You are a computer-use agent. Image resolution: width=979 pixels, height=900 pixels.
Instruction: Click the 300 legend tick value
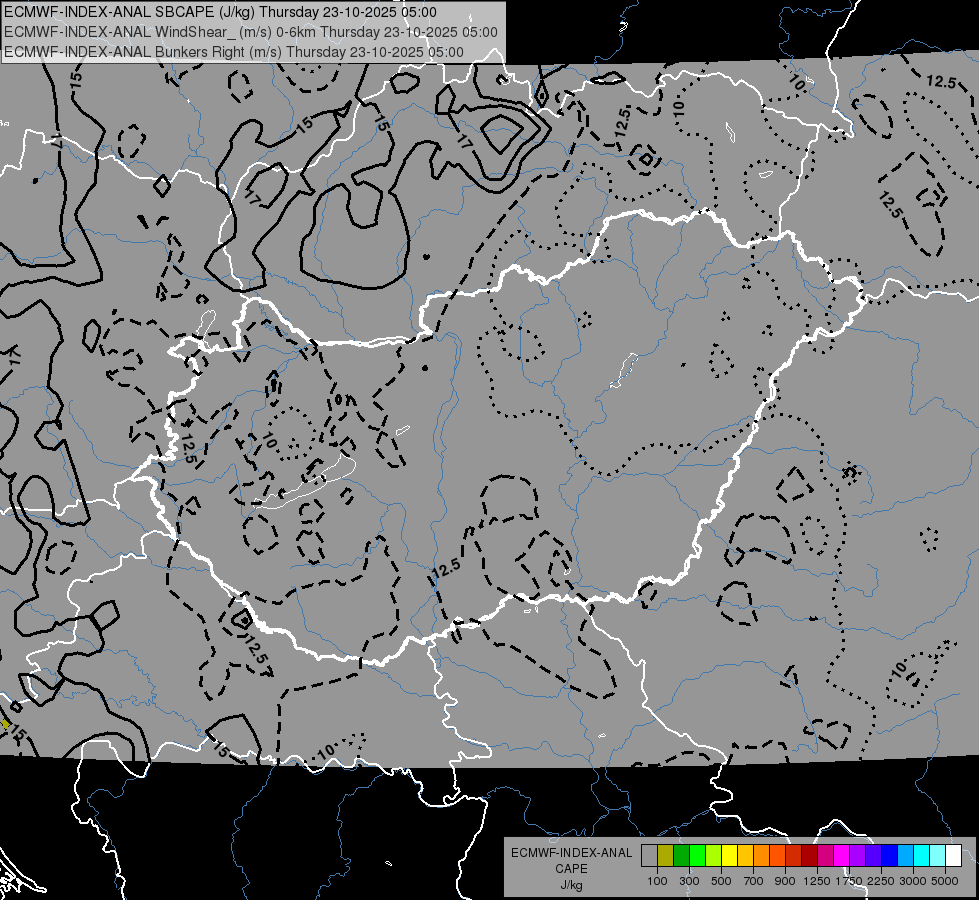click(x=689, y=881)
